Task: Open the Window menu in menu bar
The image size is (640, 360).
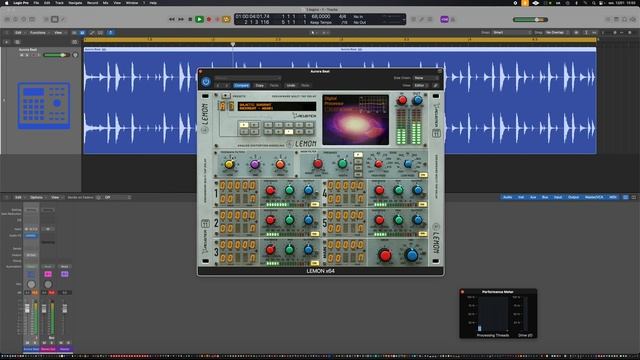Action: pyautogui.click(x=132, y=3)
